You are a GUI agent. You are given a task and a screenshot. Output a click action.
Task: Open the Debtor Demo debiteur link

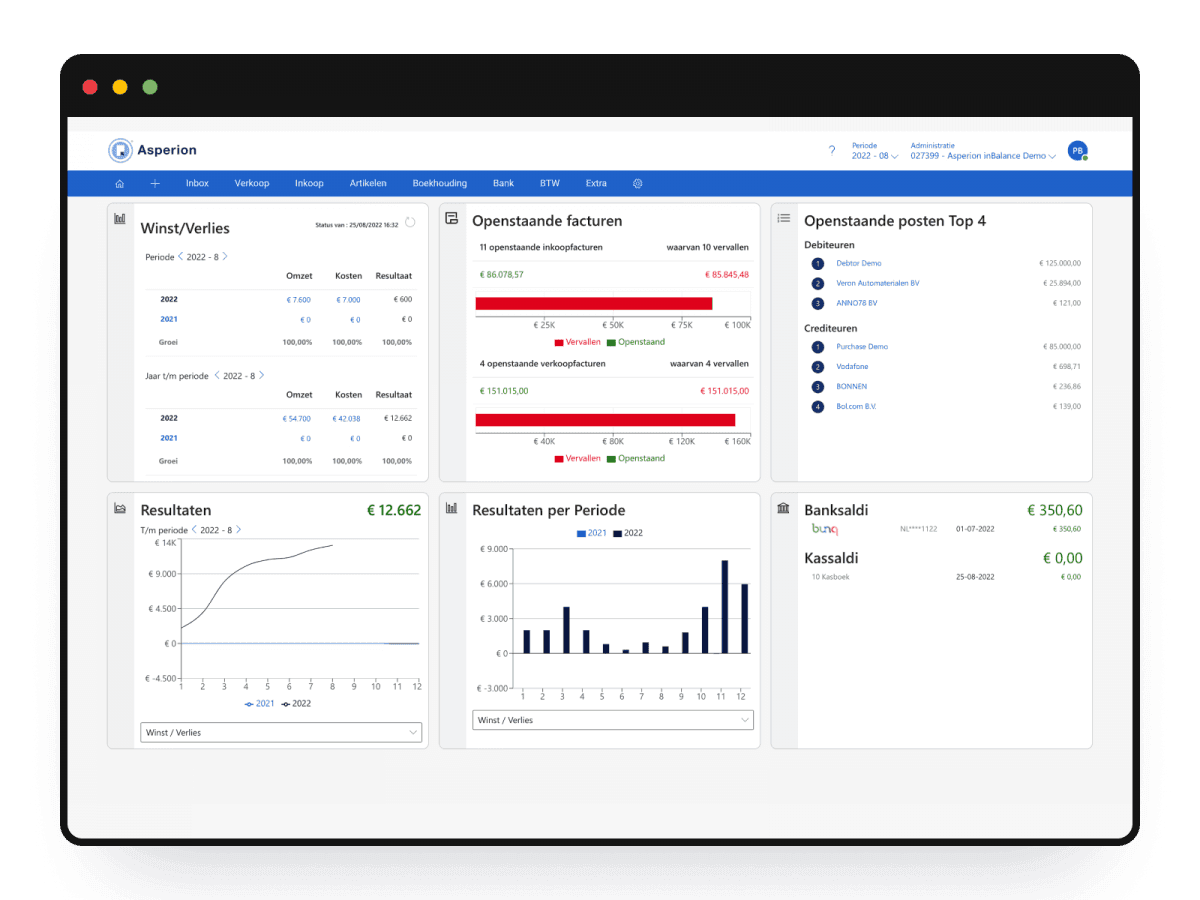click(x=858, y=263)
